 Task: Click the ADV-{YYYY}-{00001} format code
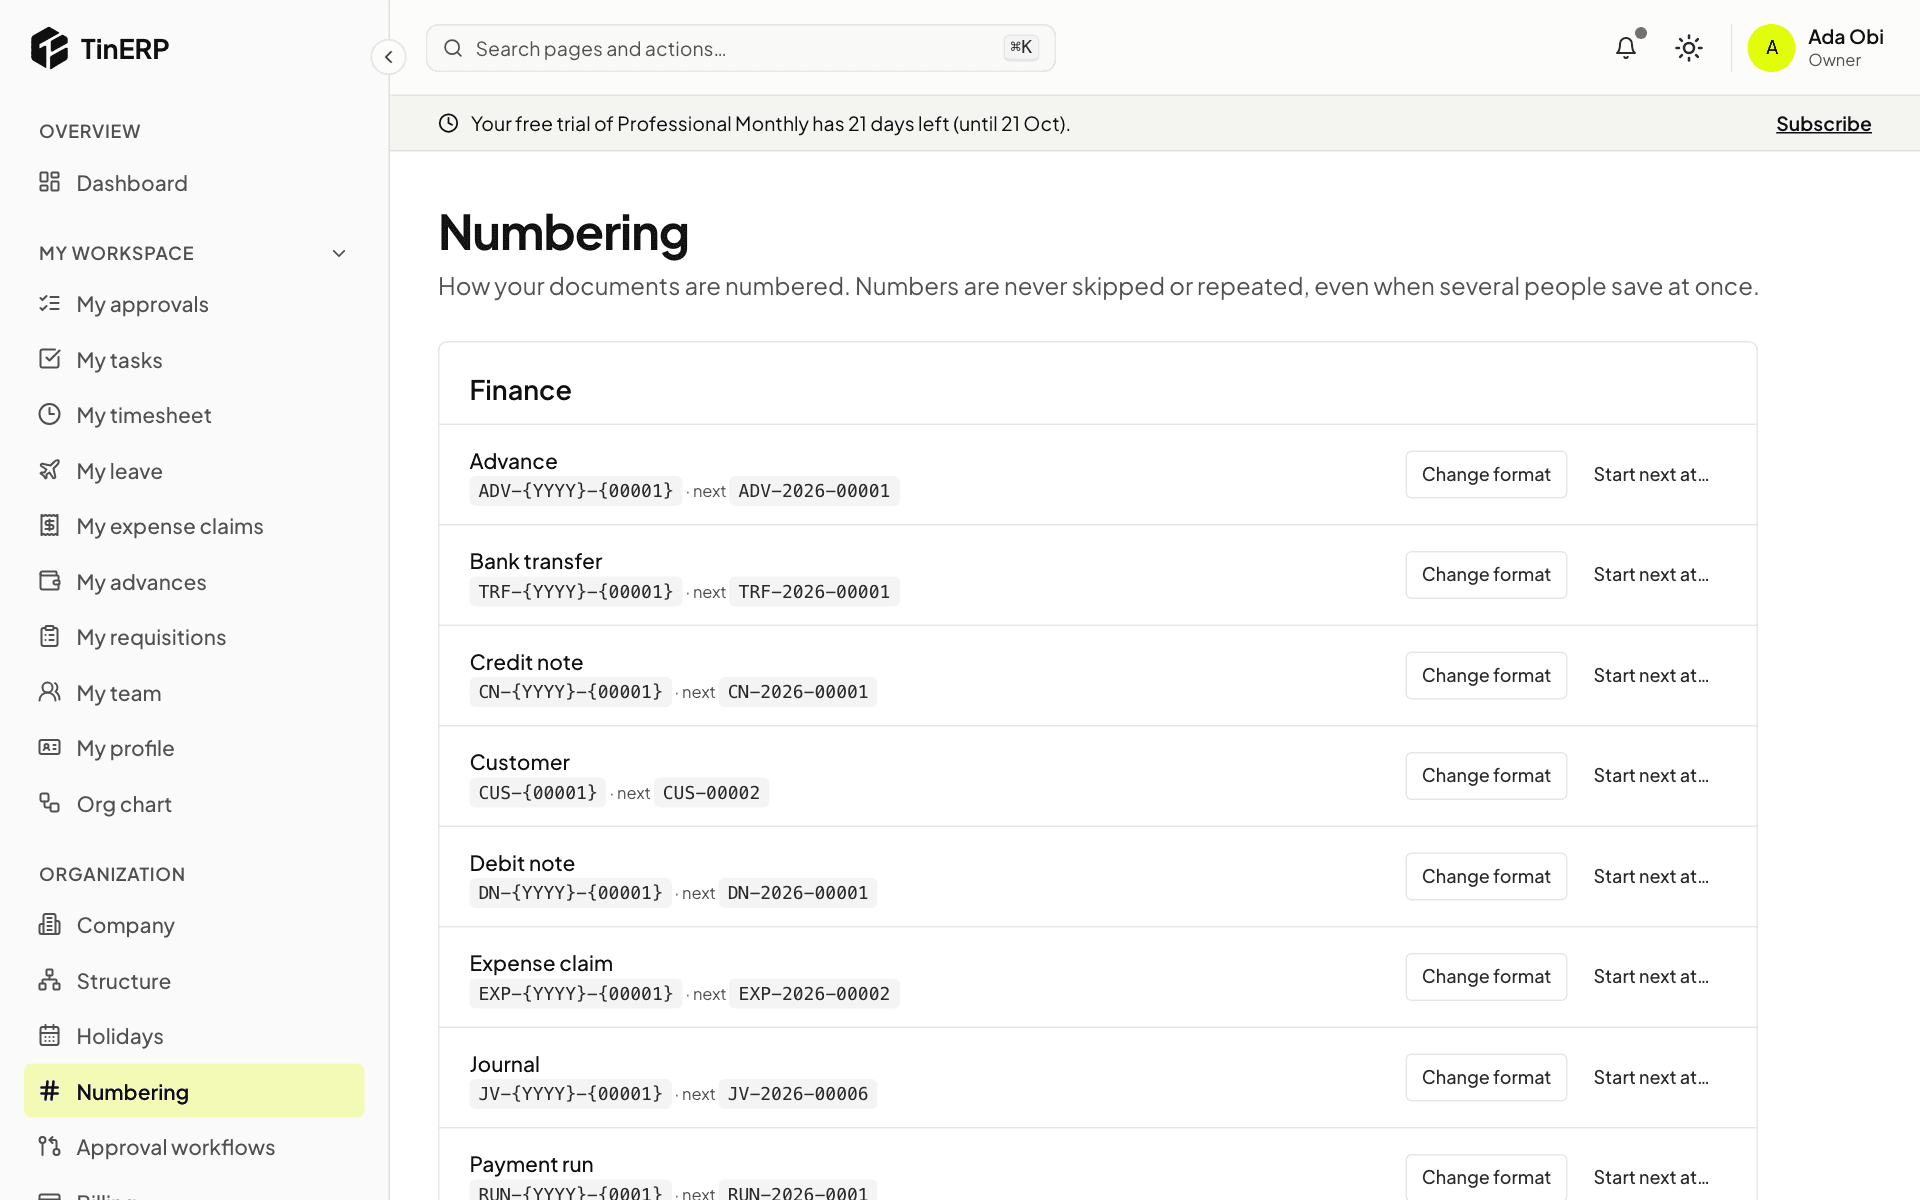[576, 491]
